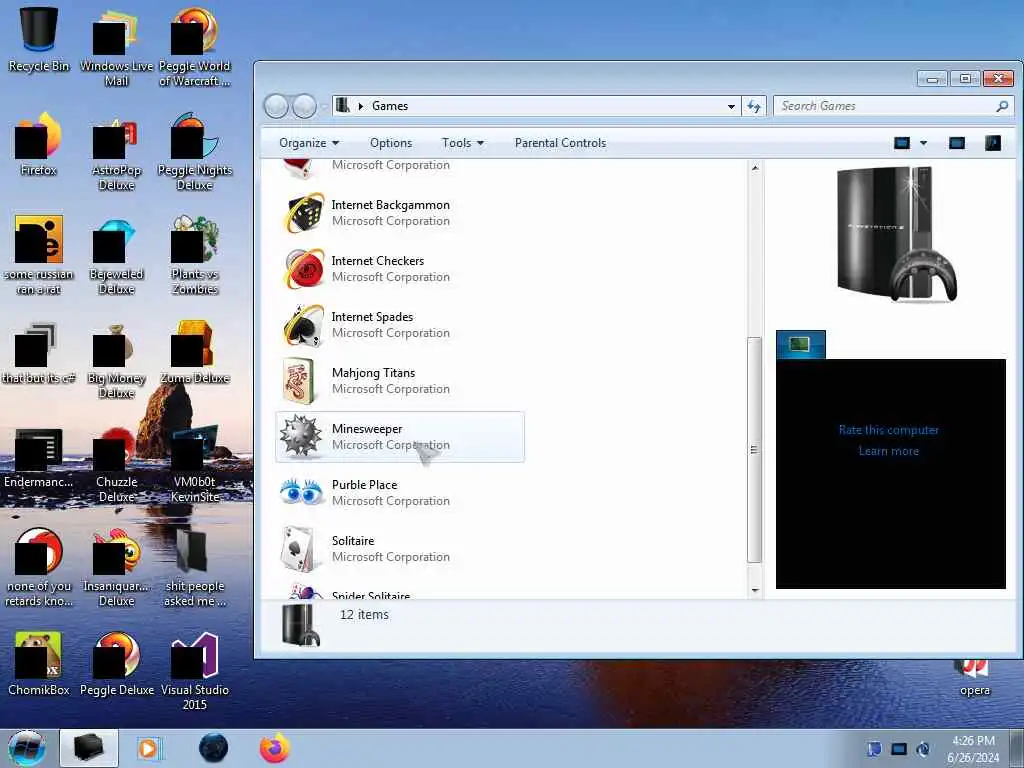1024x768 pixels.
Task: Toggle the preview pane button
Action: (x=957, y=143)
